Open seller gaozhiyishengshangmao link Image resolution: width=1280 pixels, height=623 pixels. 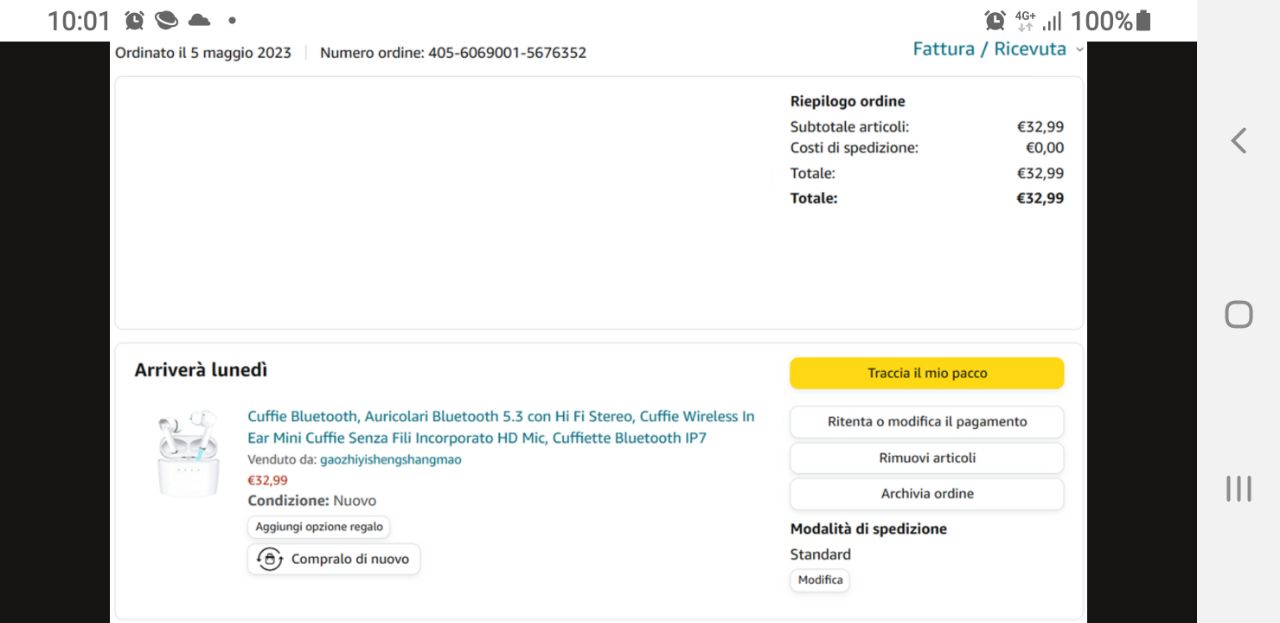coord(390,460)
